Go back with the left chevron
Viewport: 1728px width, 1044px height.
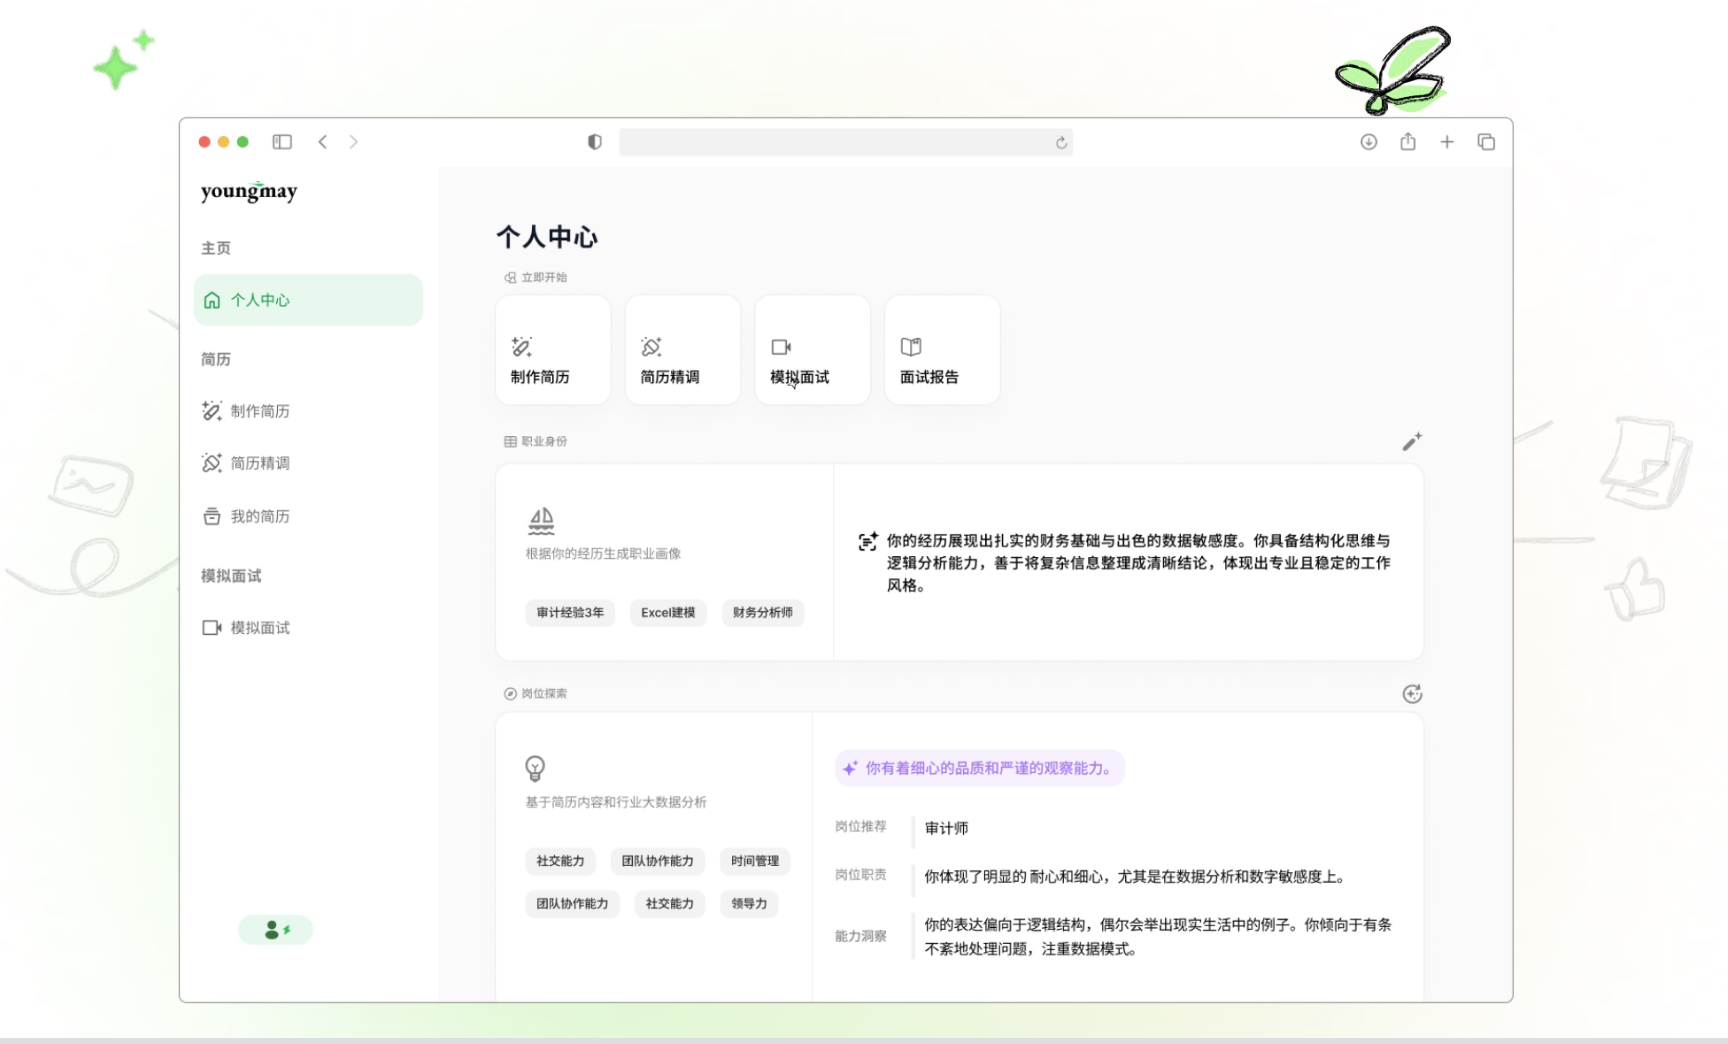(x=322, y=142)
